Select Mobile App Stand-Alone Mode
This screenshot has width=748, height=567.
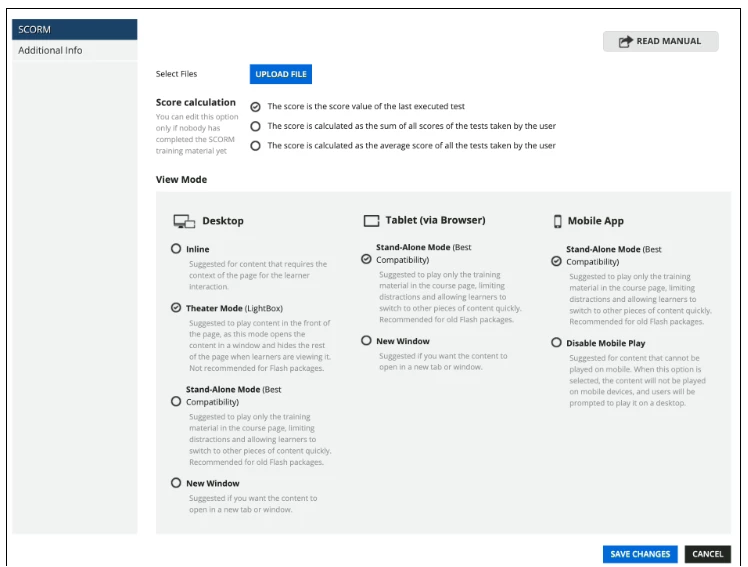click(x=556, y=261)
